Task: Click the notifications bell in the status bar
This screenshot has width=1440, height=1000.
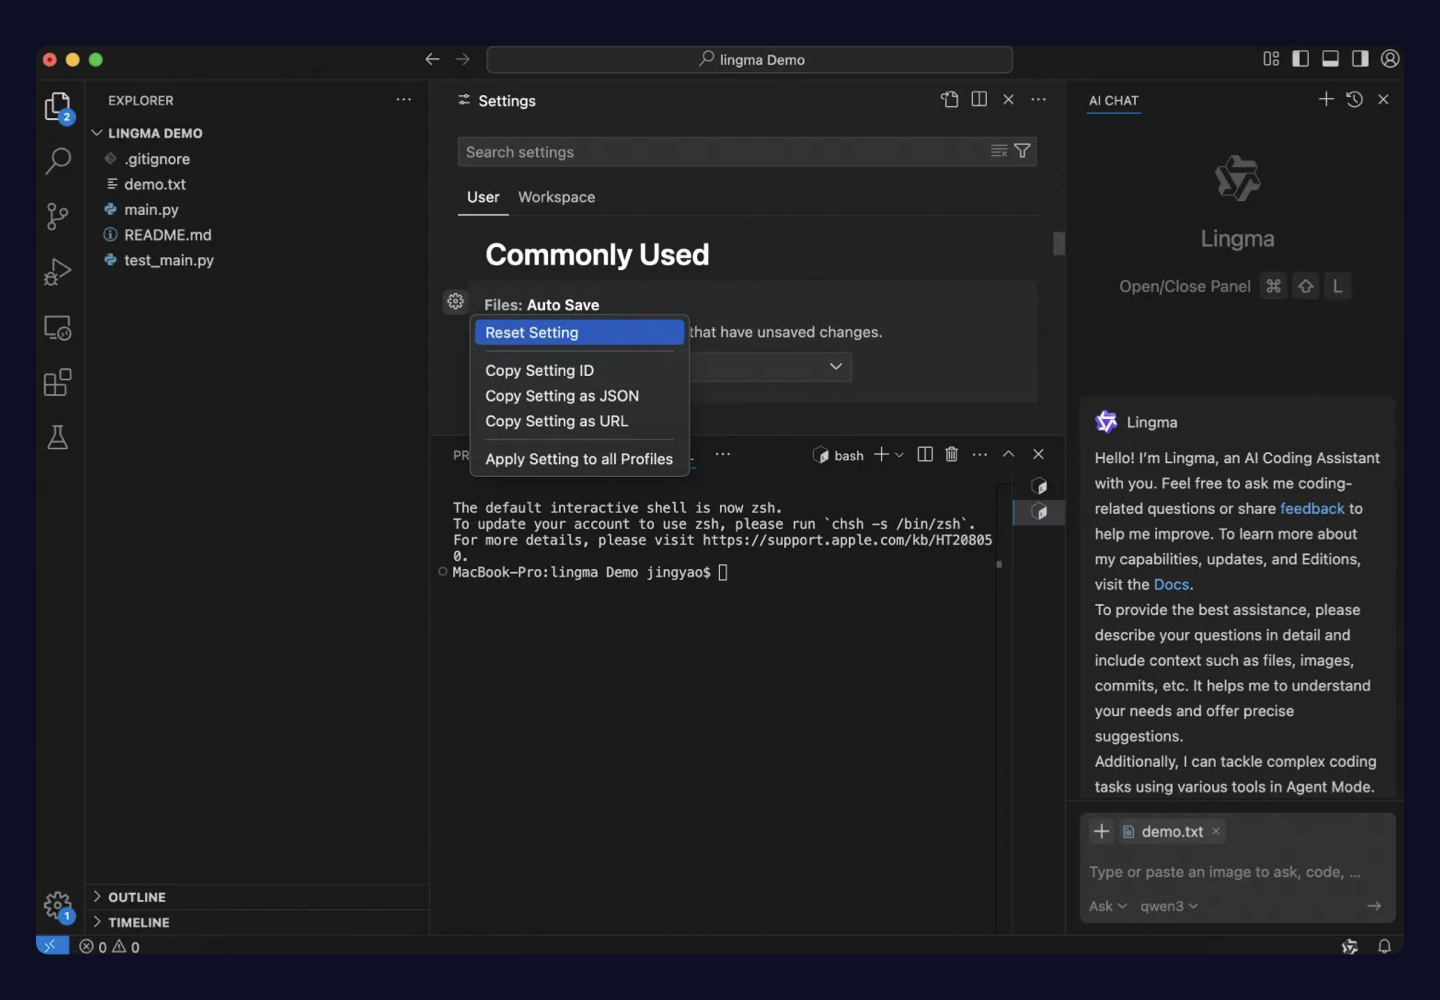Action: tap(1385, 946)
